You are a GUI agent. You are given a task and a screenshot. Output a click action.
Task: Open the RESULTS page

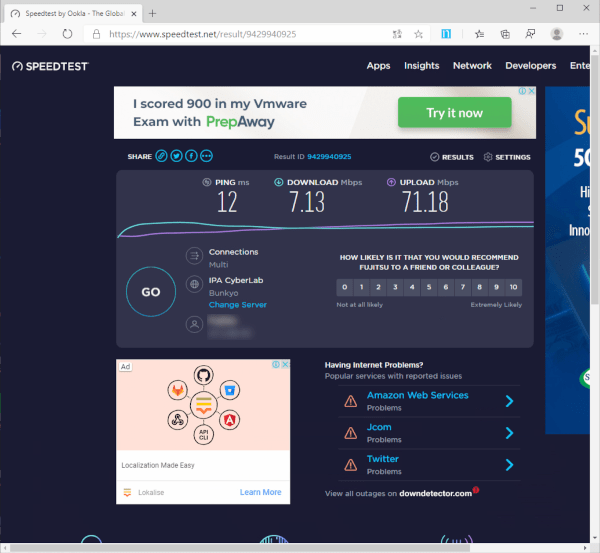[x=452, y=157]
